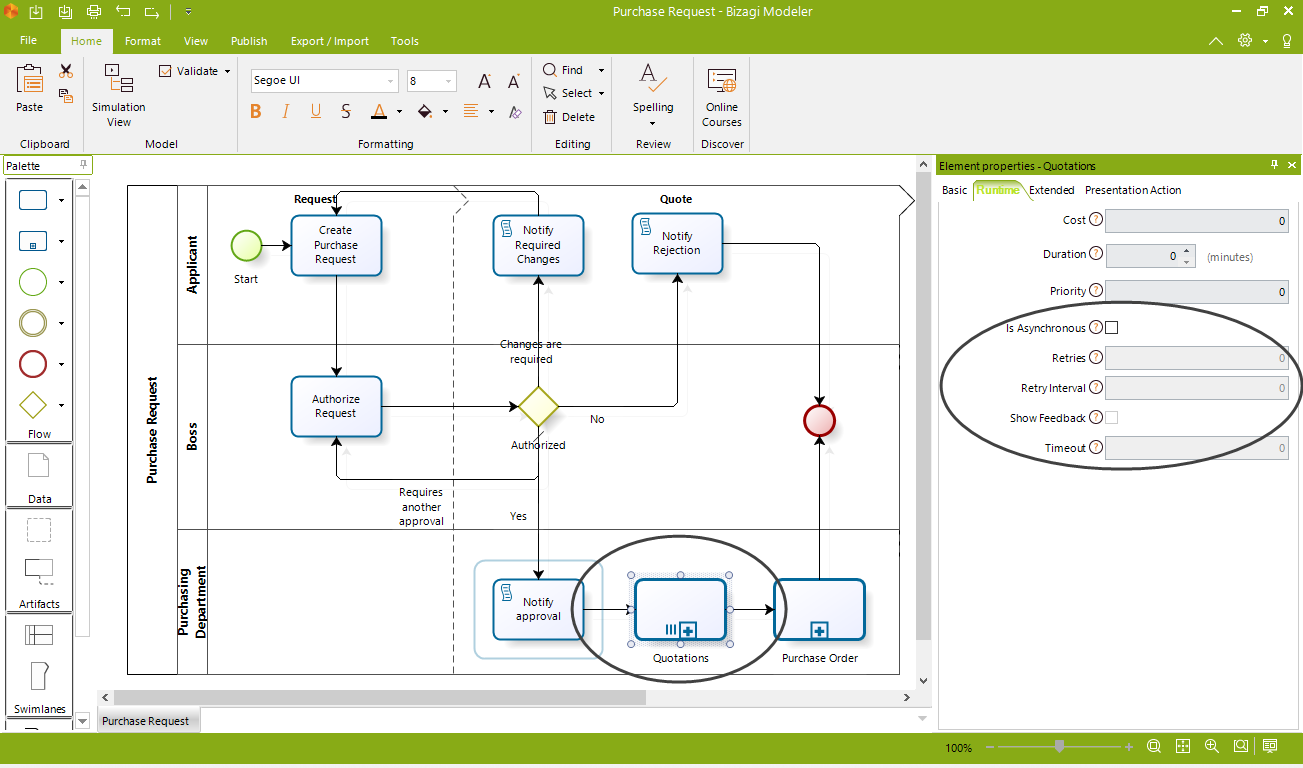This screenshot has height=768, width=1303.
Task: Select the Sub-process shape in palette
Action: tap(33, 241)
